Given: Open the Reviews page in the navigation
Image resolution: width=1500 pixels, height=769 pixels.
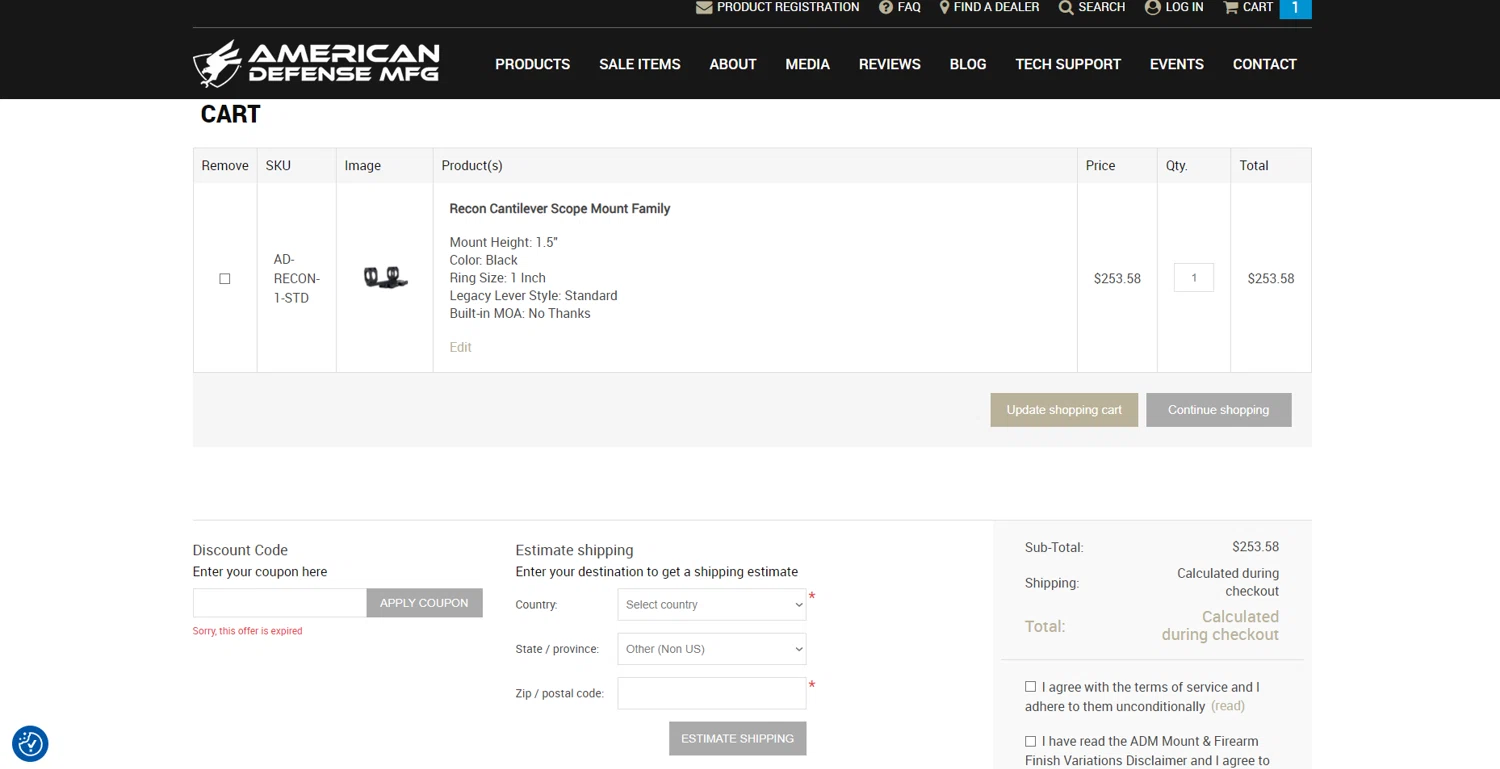Looking at the screenshot, I should coord(890,64).
